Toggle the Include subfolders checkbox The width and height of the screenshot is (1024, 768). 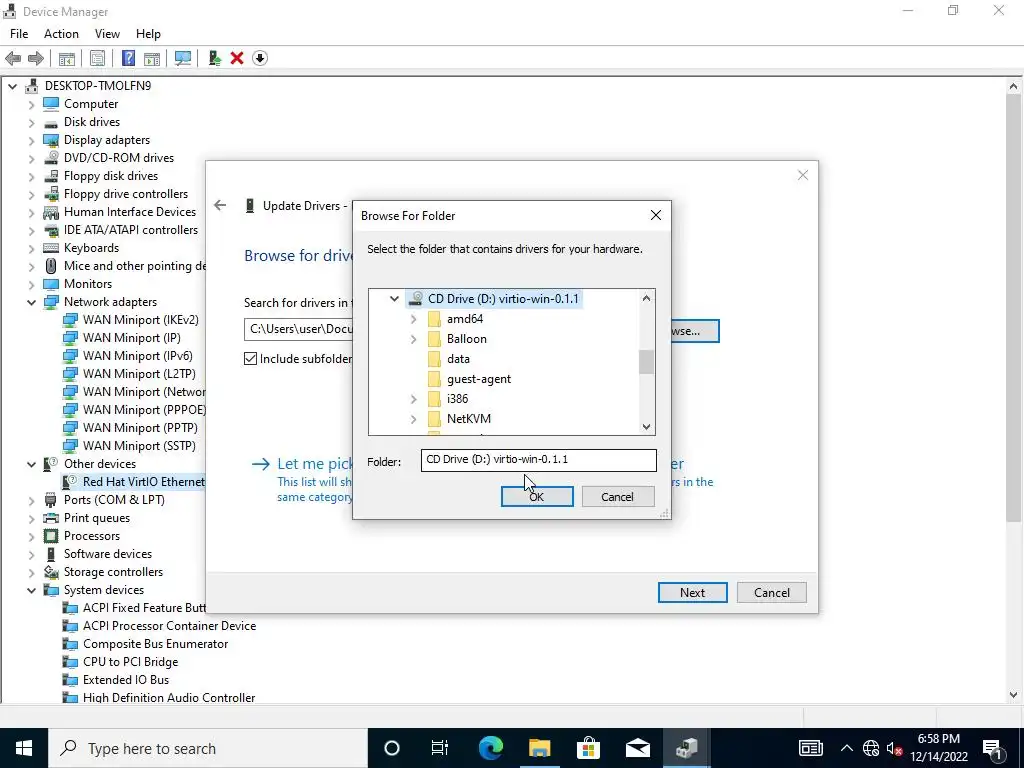tap(250, 359)
